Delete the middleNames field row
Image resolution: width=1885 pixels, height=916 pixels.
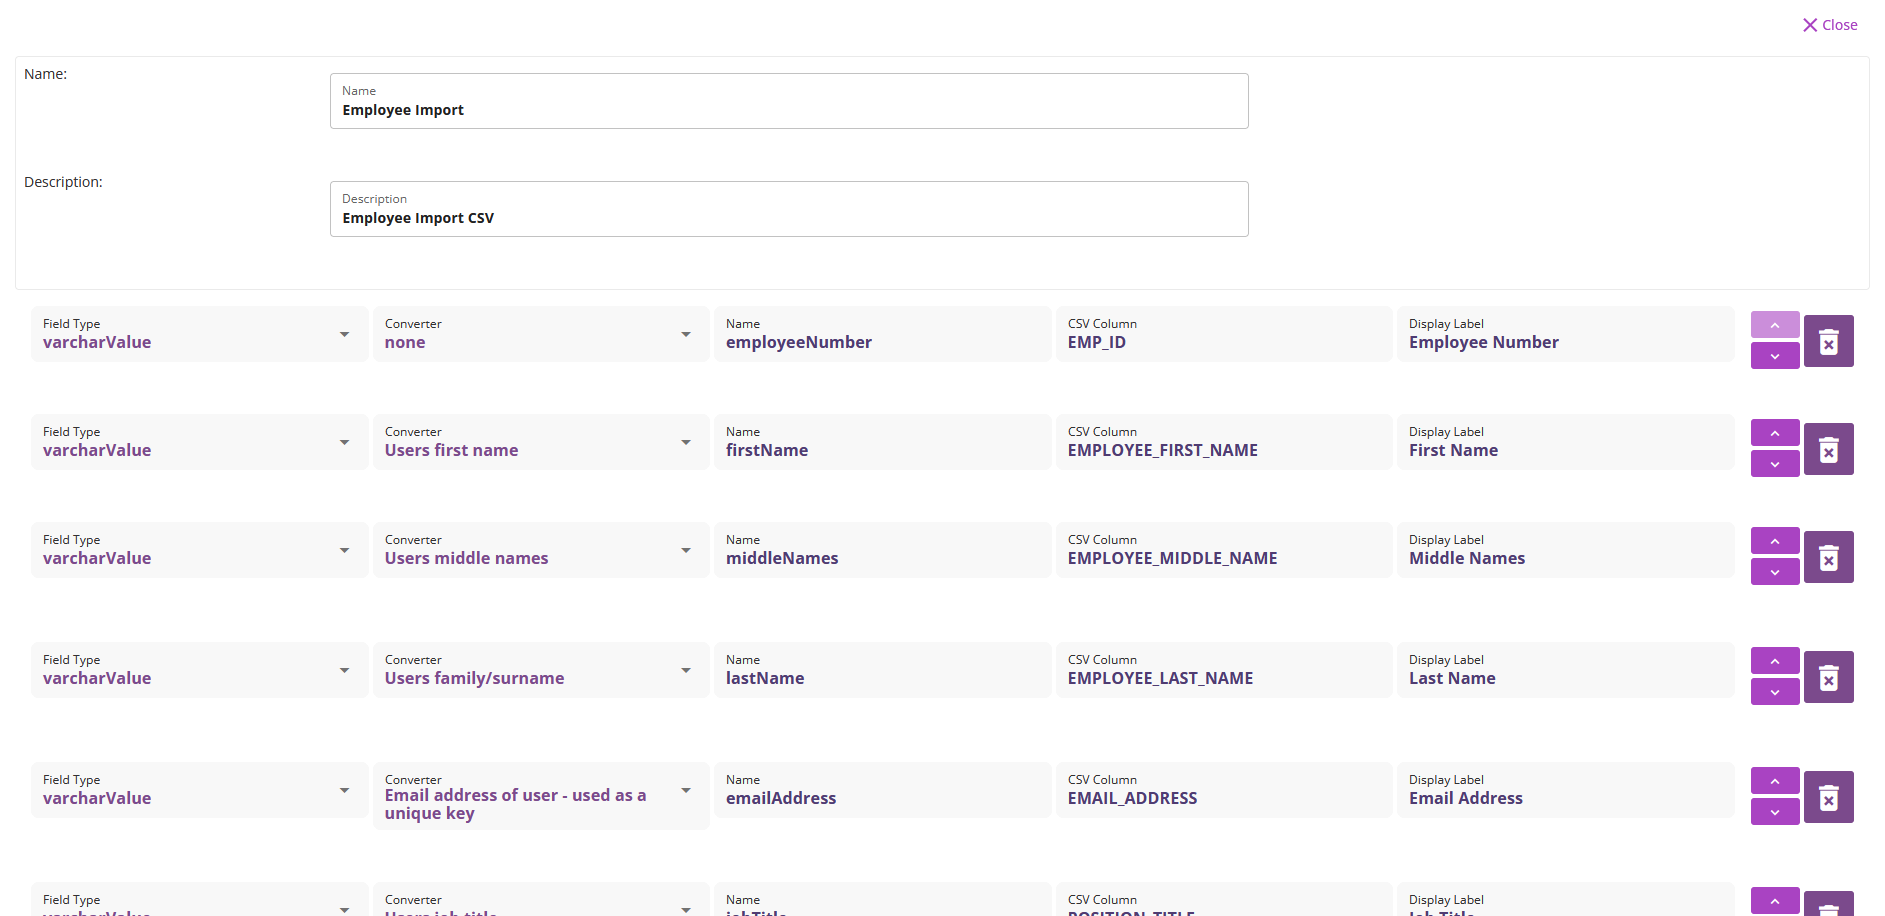pyautogui.click(x=1828, y=558)
